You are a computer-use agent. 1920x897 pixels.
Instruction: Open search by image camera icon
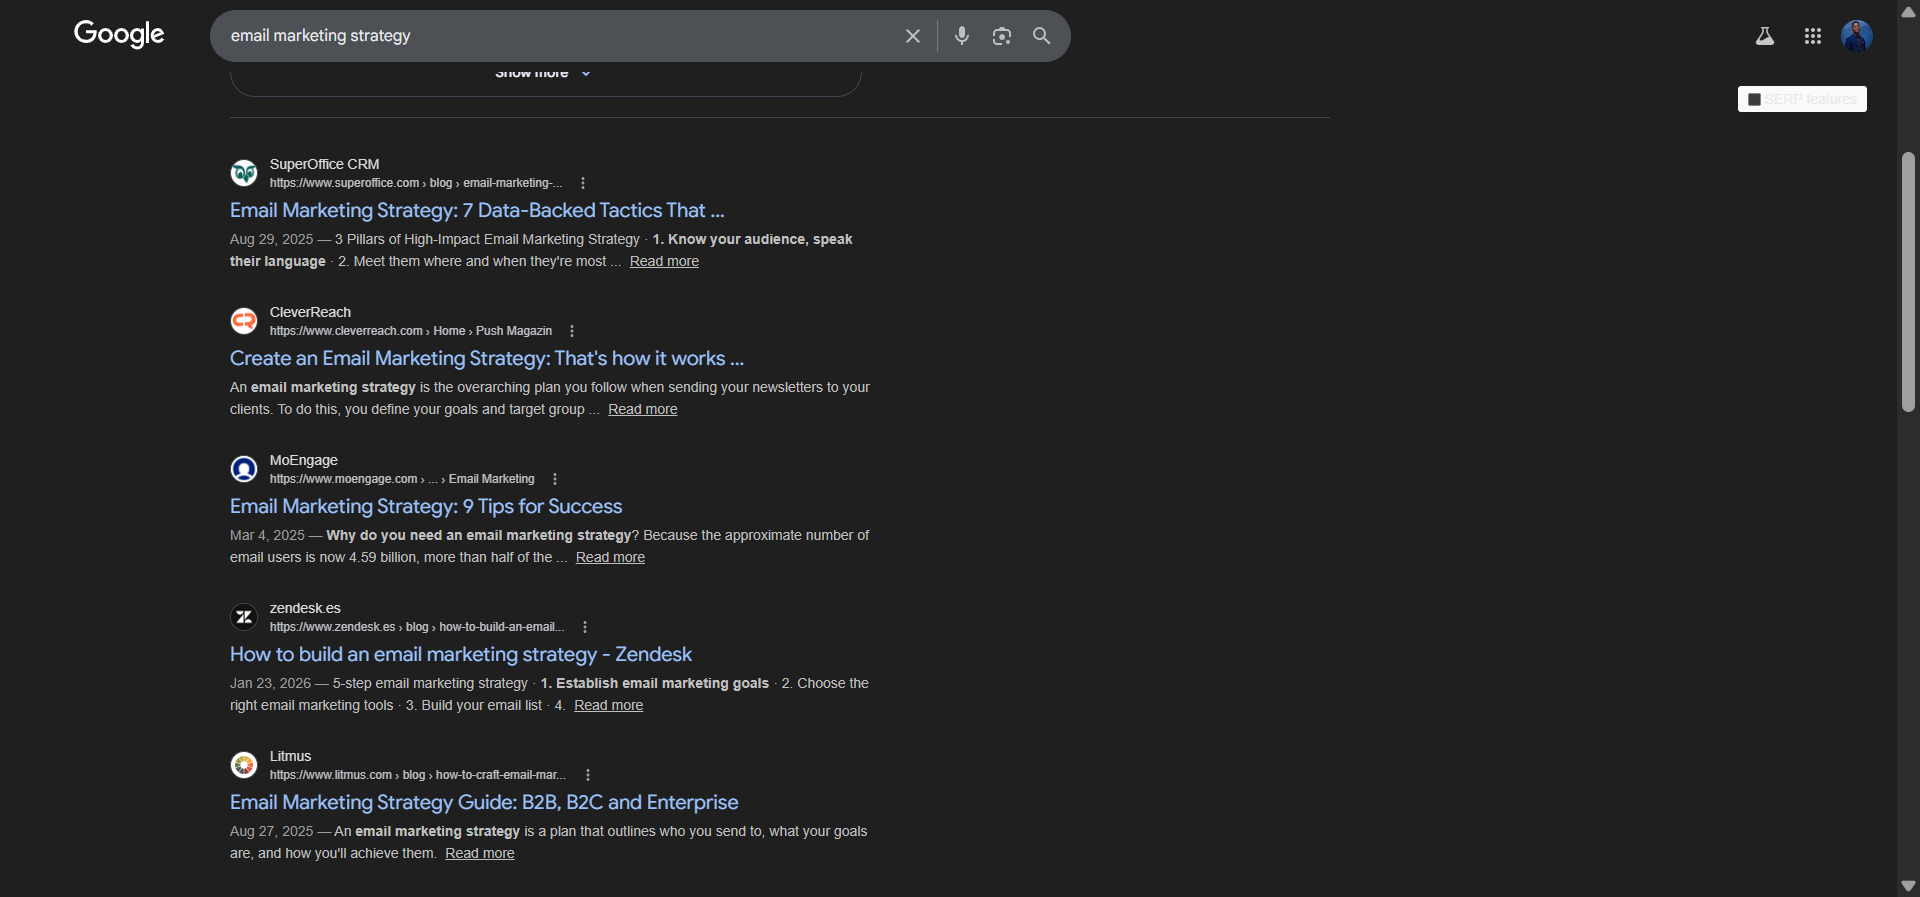click(1002, 36)
